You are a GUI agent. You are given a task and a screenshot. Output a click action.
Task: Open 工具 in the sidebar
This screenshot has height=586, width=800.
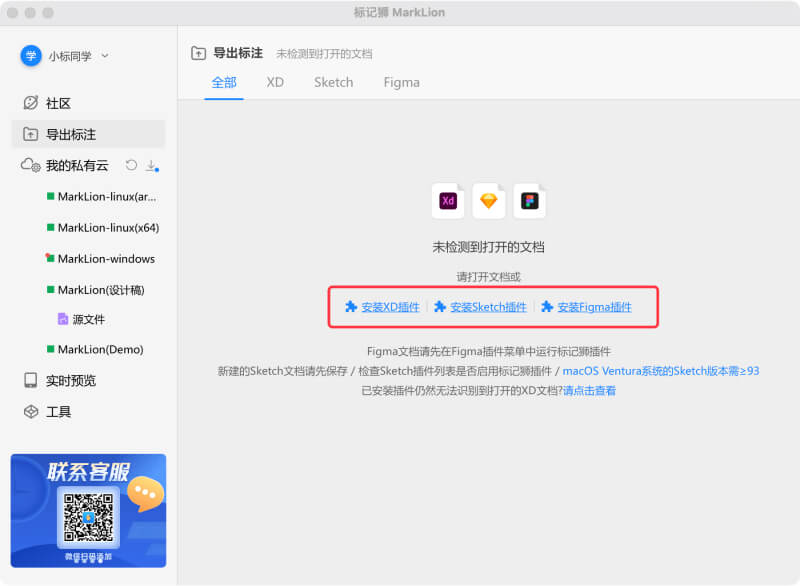[x=58, y=411]
